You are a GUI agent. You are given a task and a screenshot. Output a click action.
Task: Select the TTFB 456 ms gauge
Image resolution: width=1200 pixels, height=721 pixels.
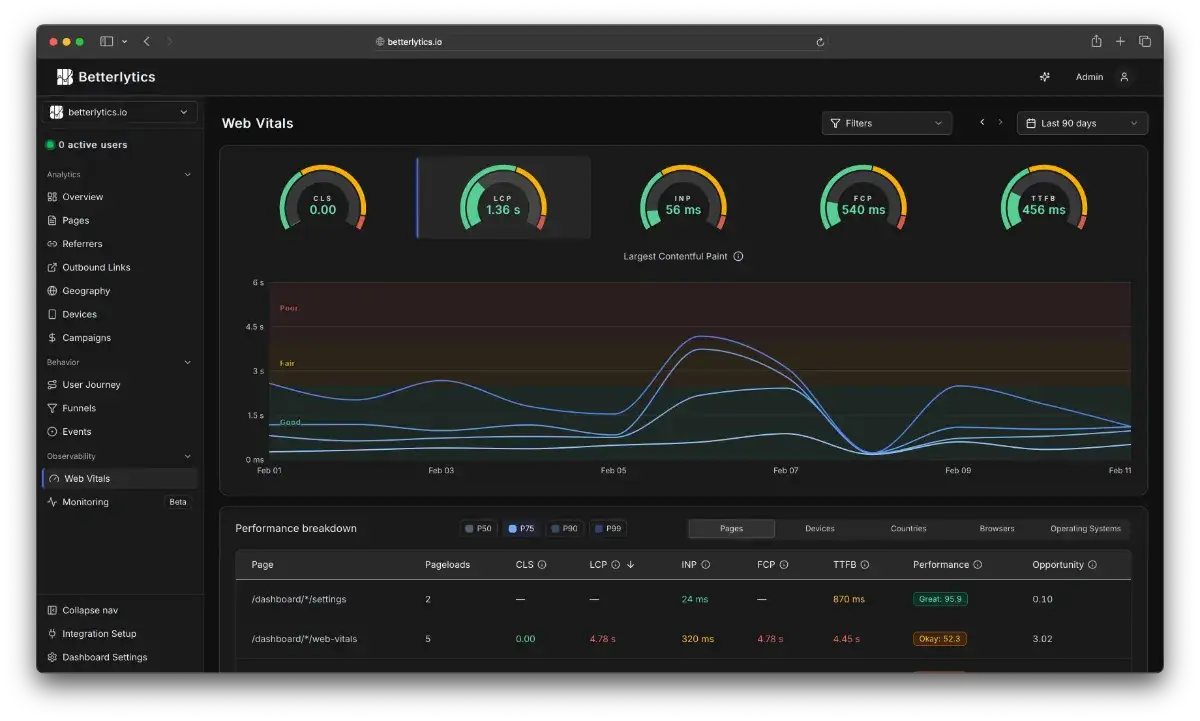coord(1043,198)
